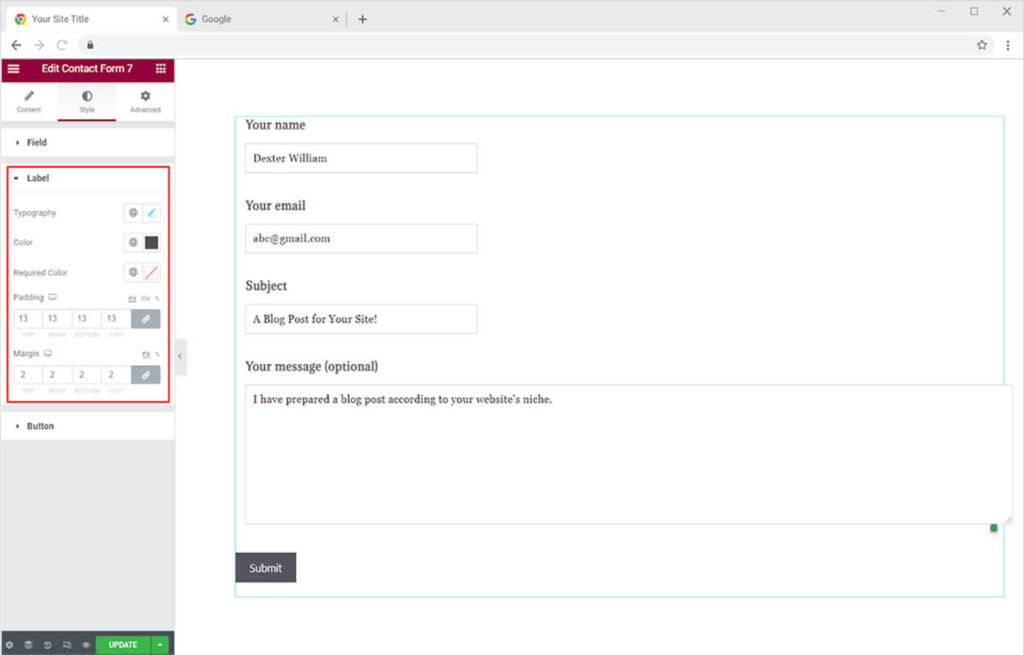This screenshot has width=1024, height=655.
Task: Open the Elementor hamburger menu
Action: point(13,69)
